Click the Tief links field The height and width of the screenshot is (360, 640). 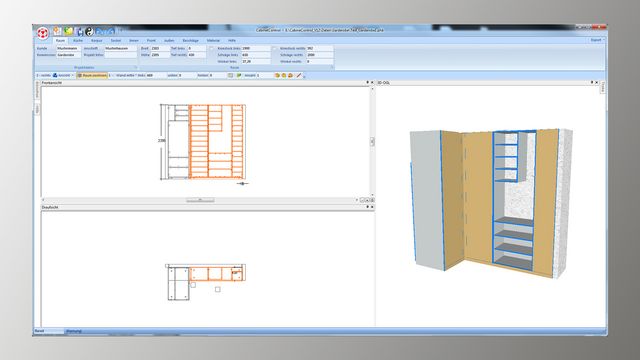tap(196, 48)
